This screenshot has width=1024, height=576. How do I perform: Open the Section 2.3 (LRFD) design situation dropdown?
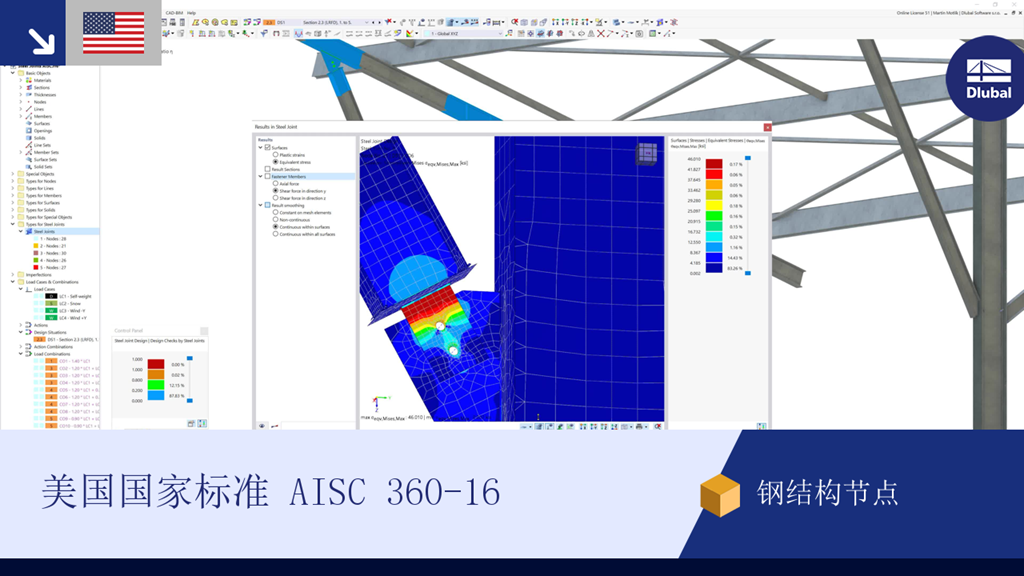coord(366,22)
